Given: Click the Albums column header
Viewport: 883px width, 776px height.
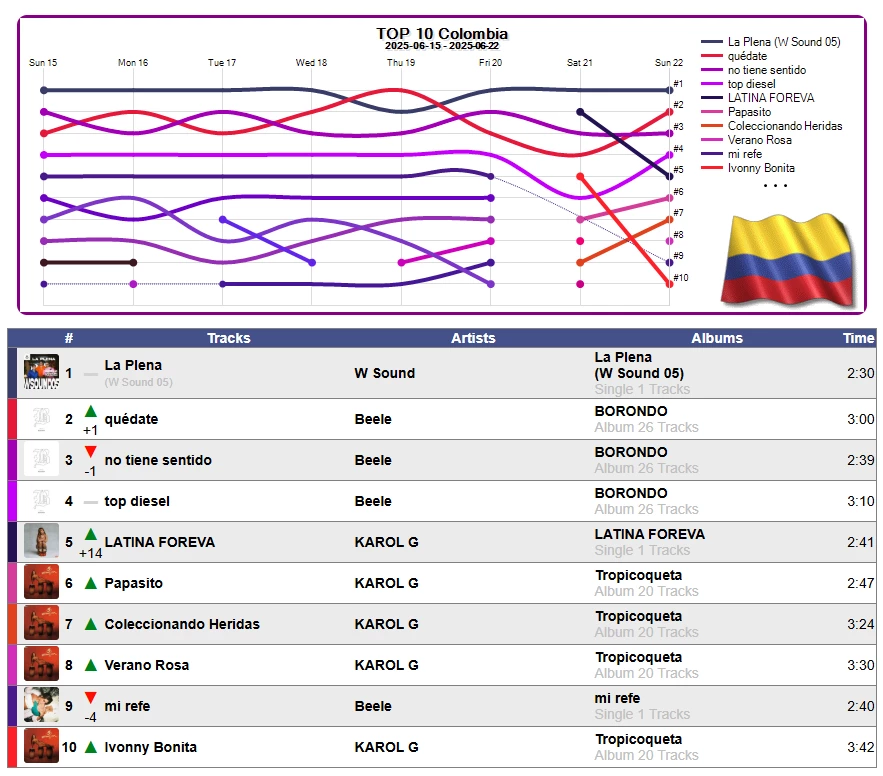Looking at the screenshot, I should coord(717,338).
